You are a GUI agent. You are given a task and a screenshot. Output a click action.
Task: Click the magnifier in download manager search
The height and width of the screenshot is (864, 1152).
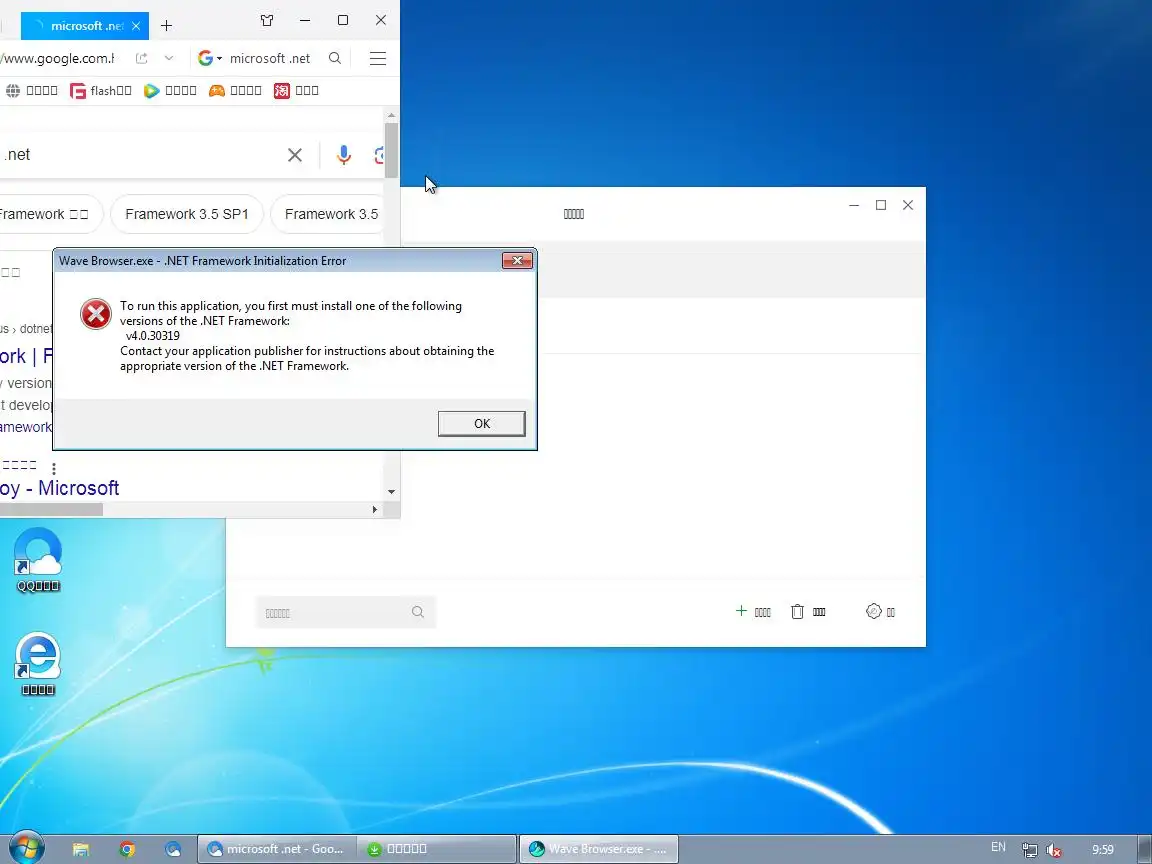418,612
